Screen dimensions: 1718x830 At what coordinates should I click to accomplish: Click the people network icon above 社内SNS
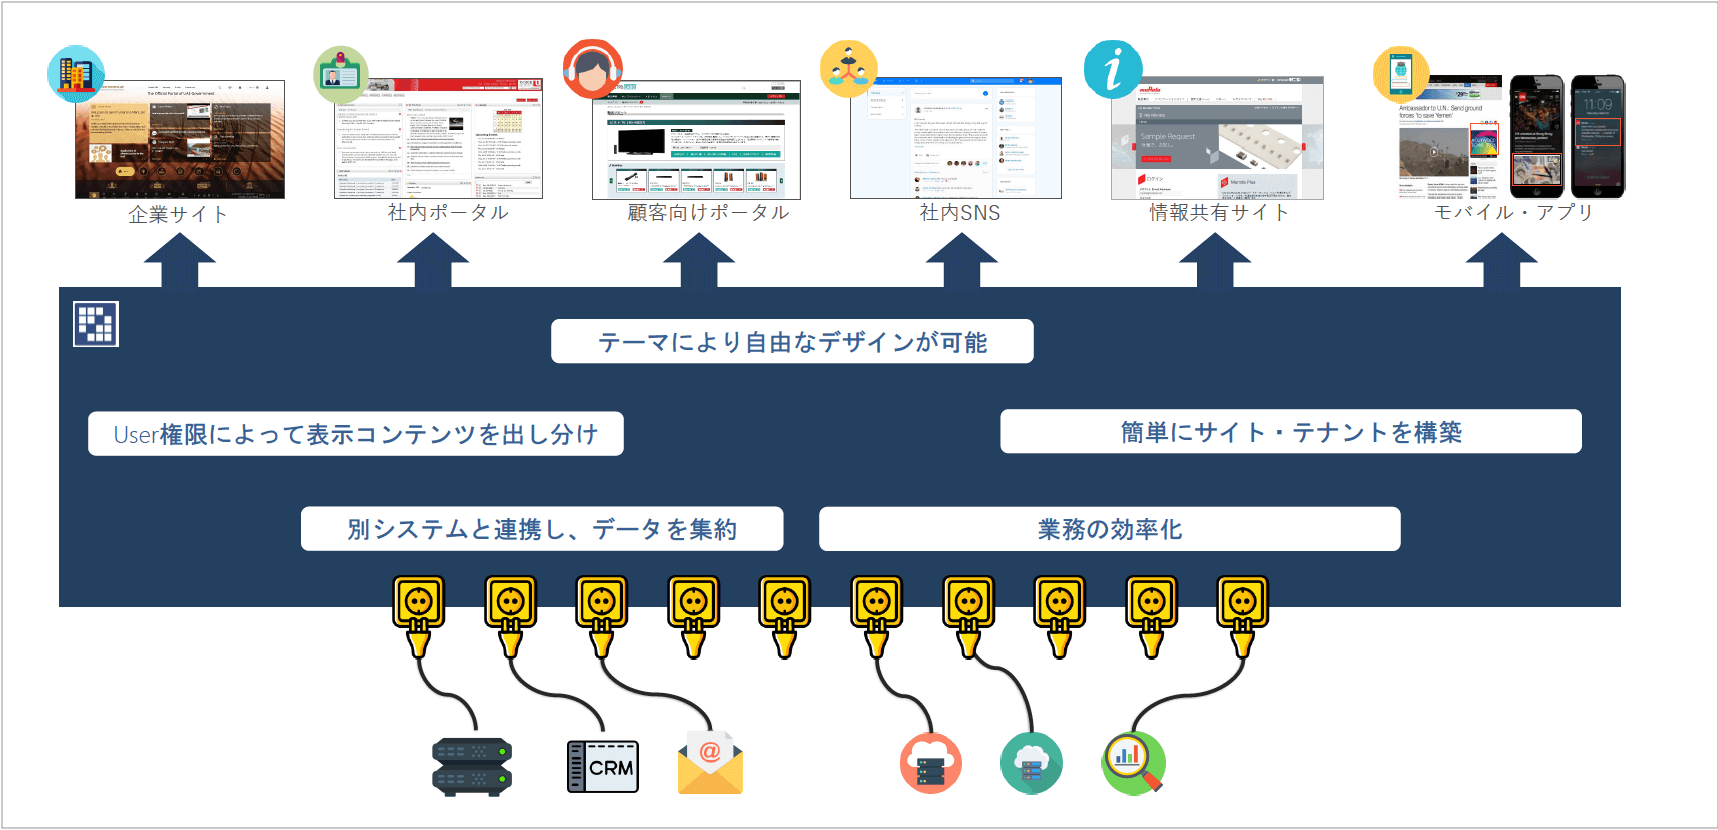tap(849, 69)
